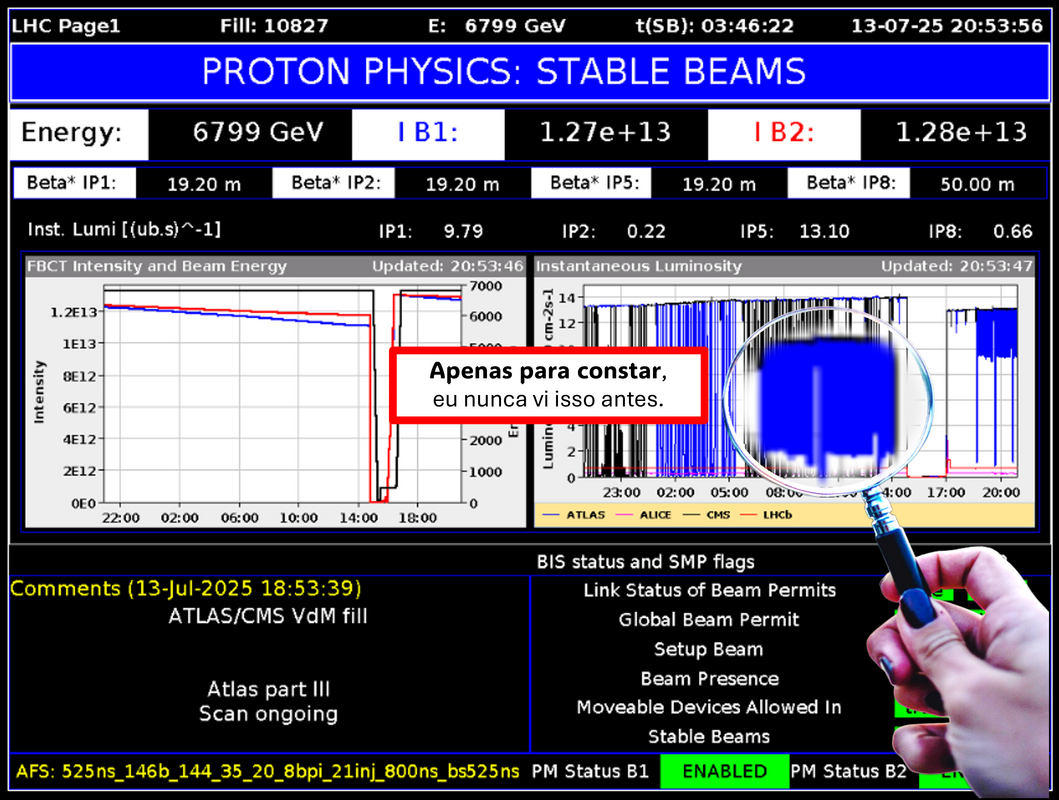
Task: Click the PROTON PHYSICS: STABLE BEAMS banner
Action: pos(503,72)
